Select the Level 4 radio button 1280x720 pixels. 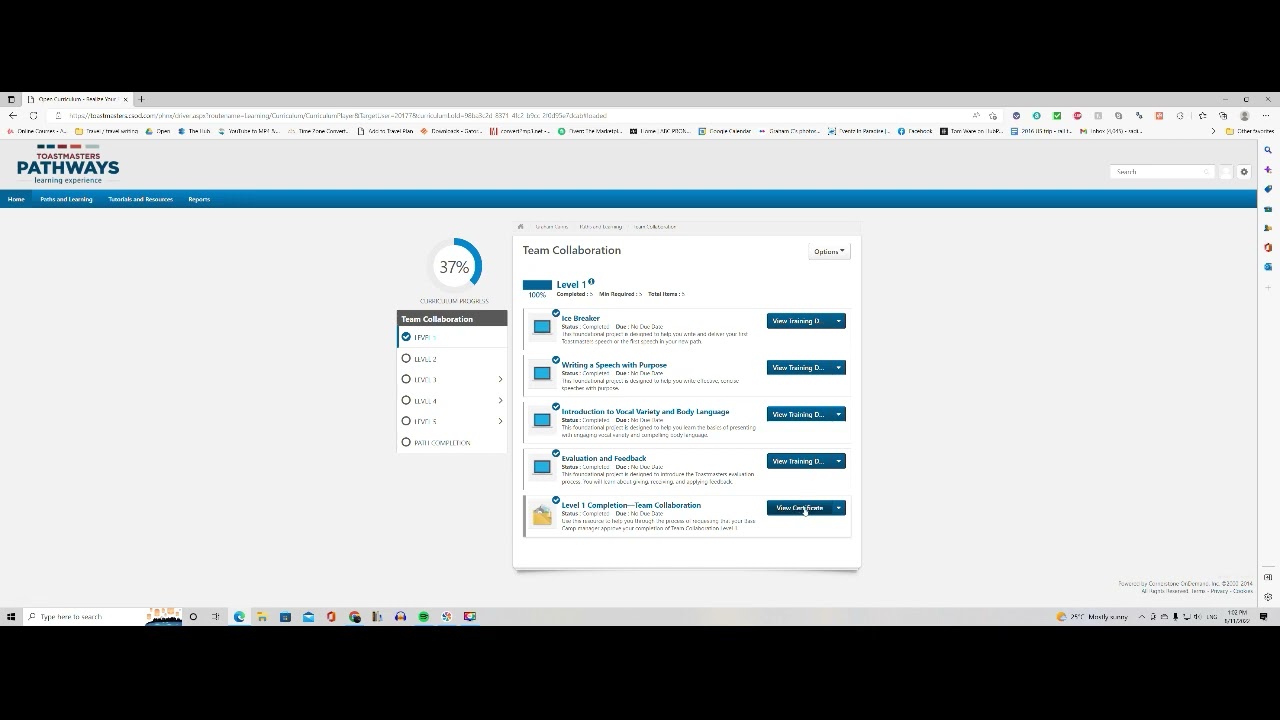click(406, 400)
